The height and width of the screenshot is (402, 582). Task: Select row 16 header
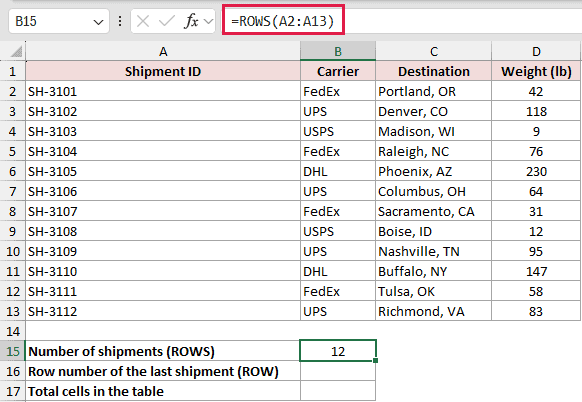(13, 371)
